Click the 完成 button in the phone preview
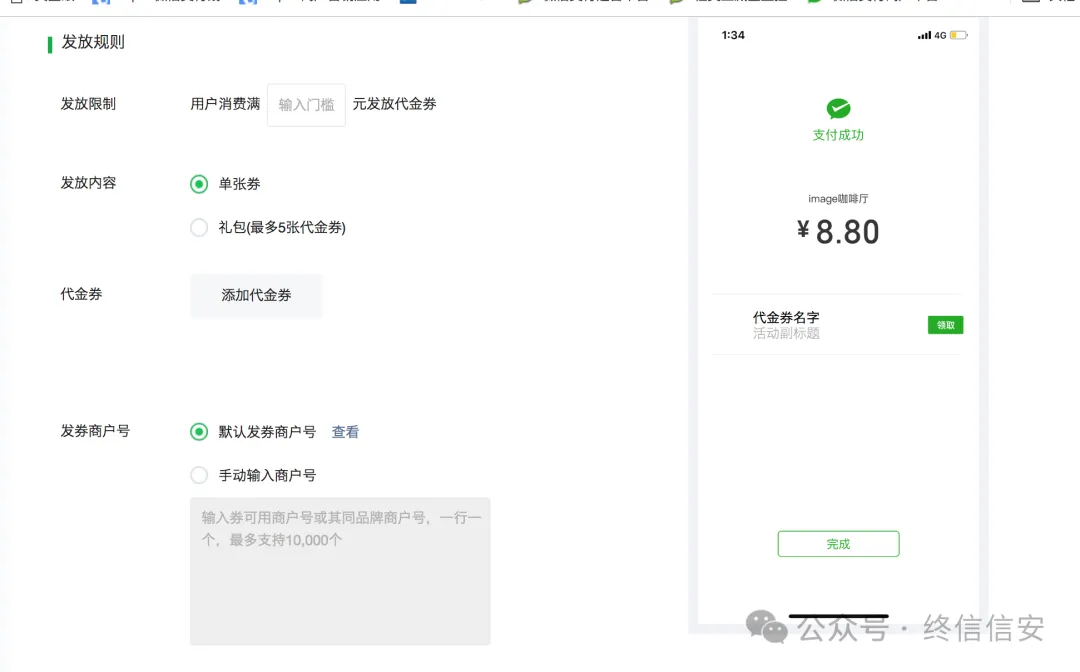This screenshot has width=1080, height=672. (x=838, y=543)
